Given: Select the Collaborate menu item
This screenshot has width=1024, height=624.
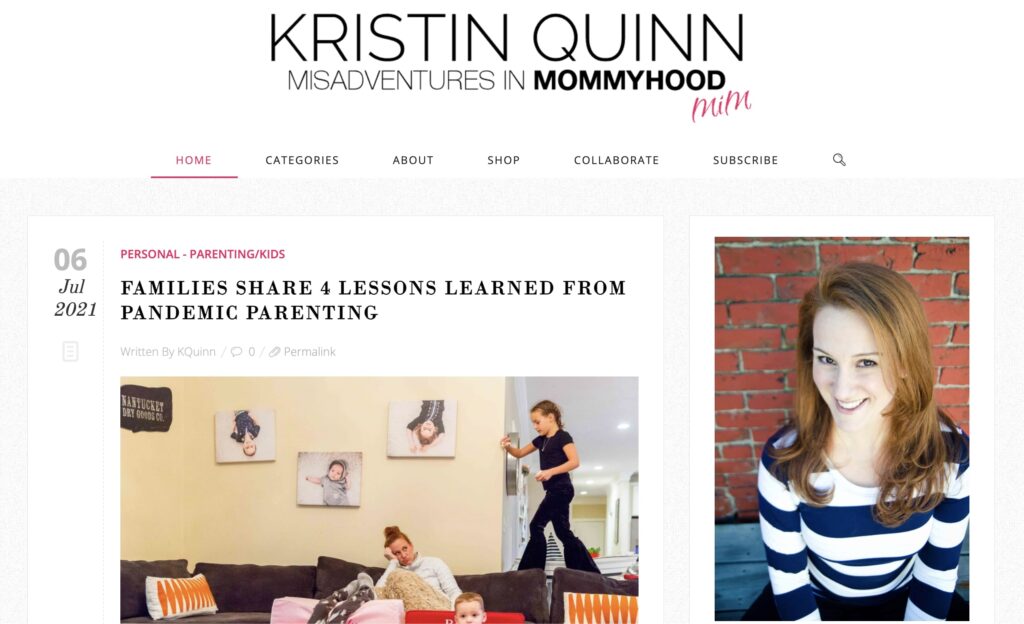Looking at the screenshot, I should (x=616, y=160).
